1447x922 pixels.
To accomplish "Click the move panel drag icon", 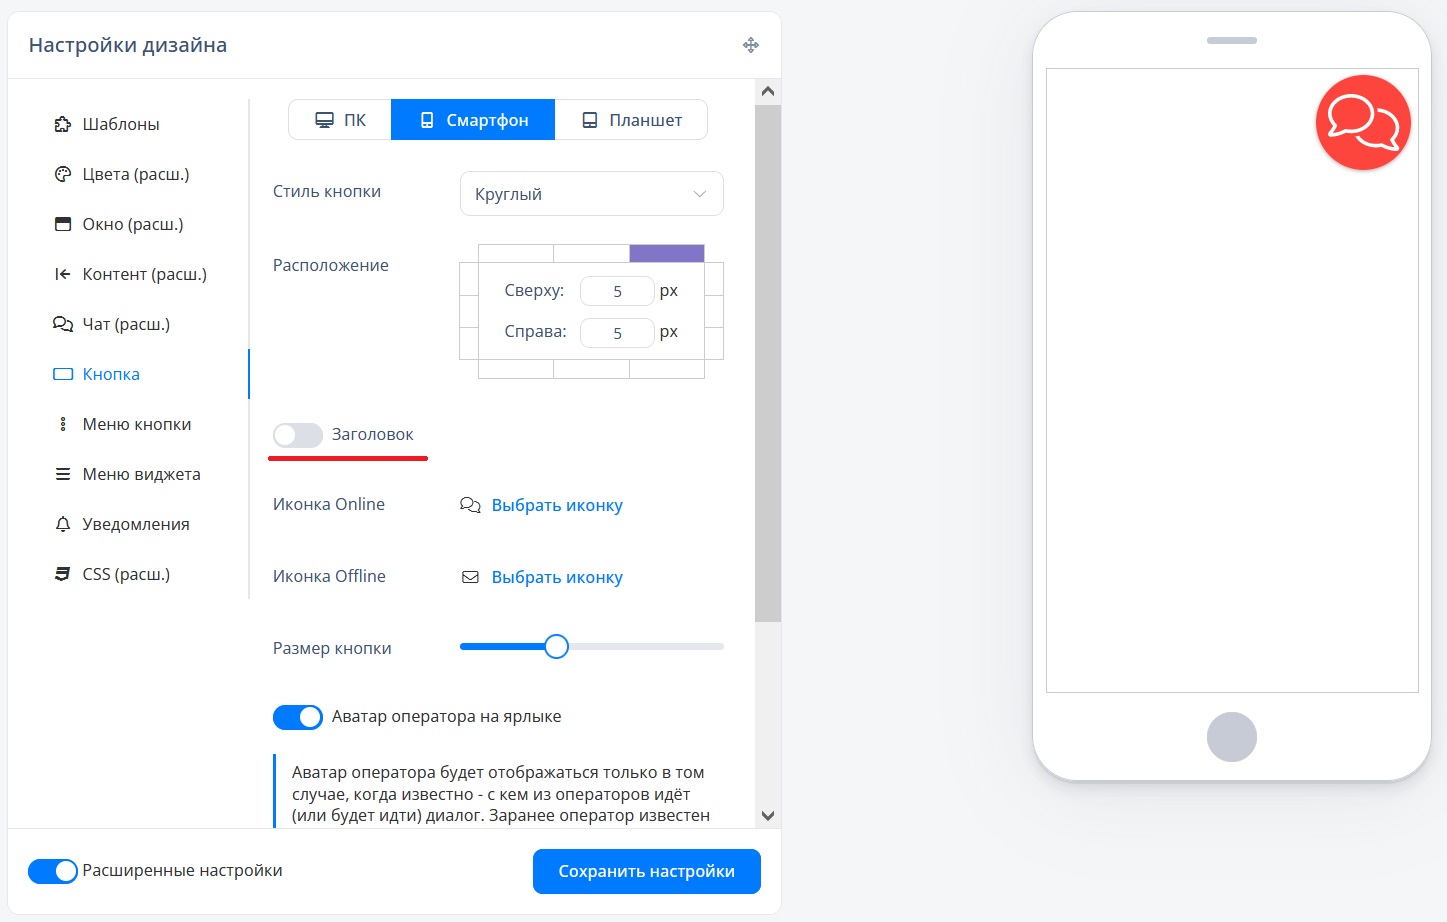I will [751, 45].
